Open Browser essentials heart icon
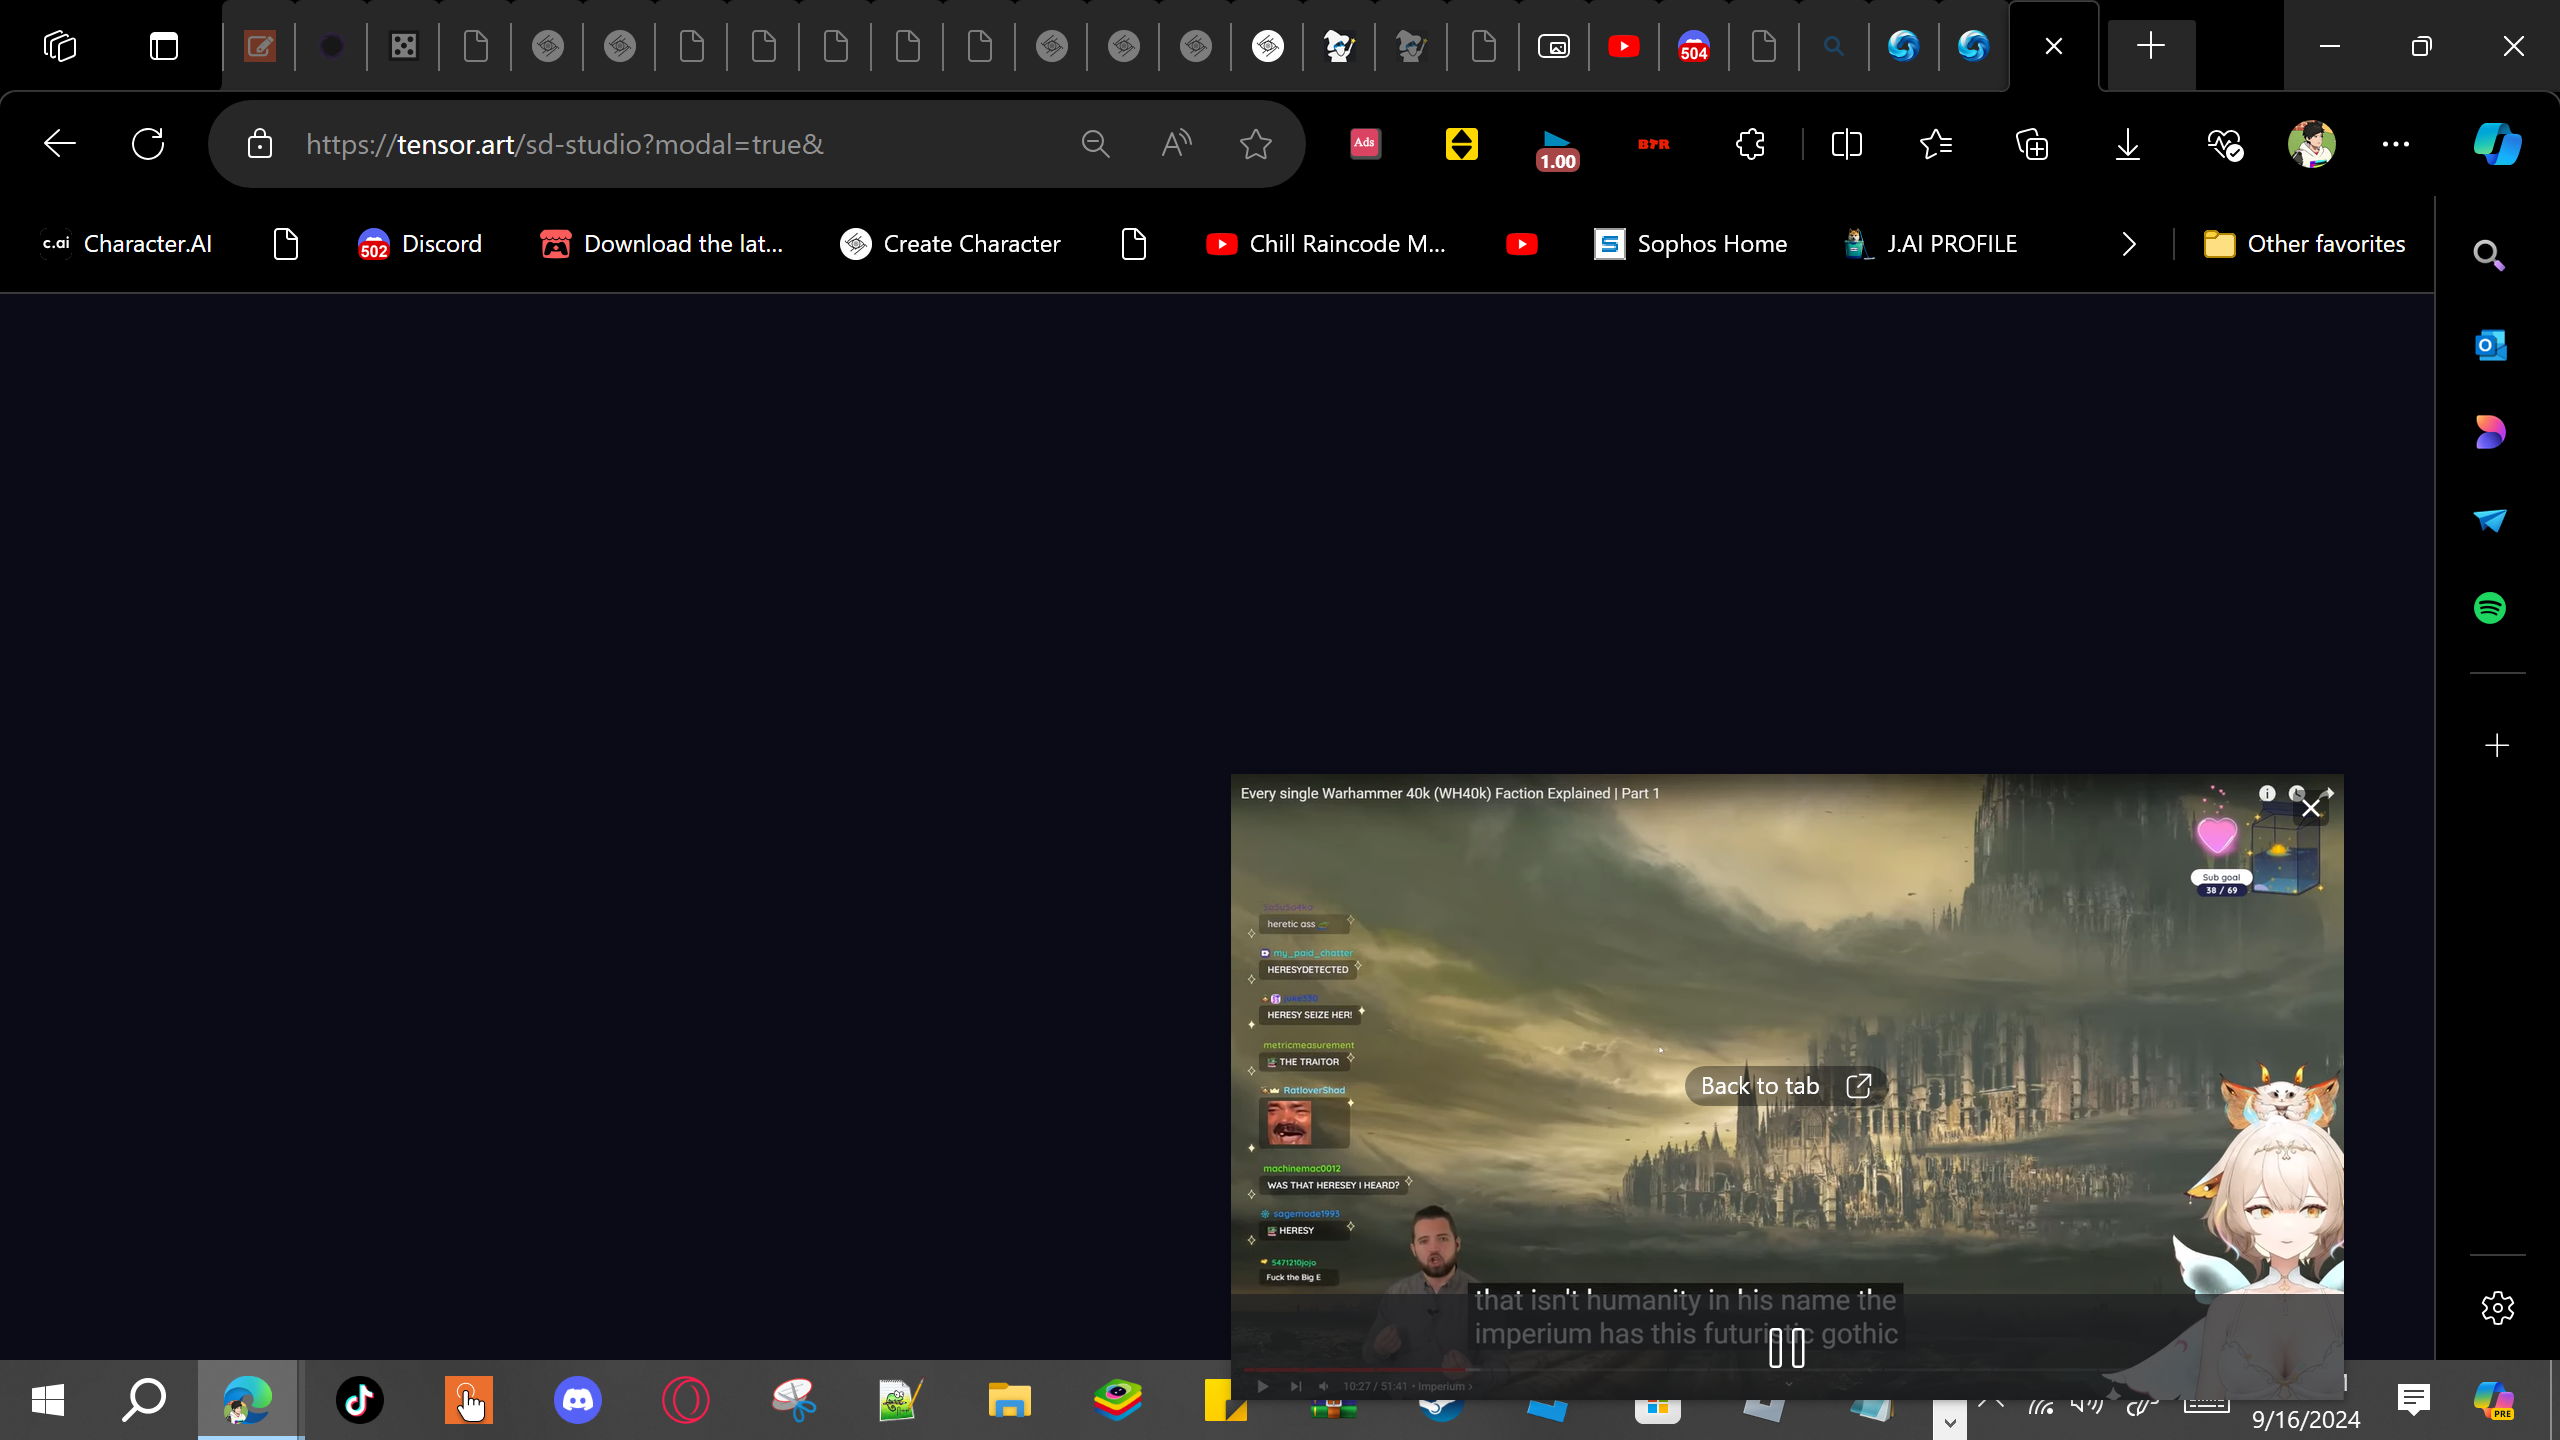 point(2225,144)
